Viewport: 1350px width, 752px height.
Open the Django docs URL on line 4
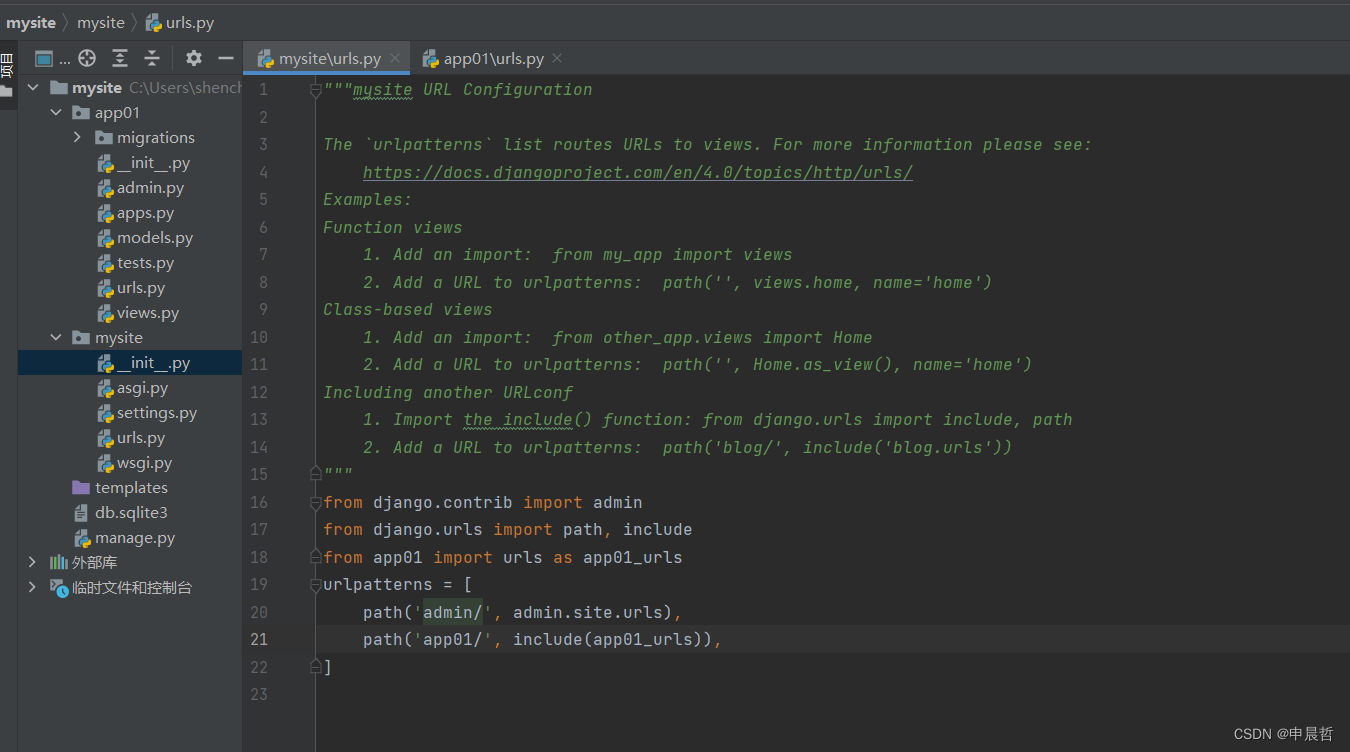click(637, 172)
